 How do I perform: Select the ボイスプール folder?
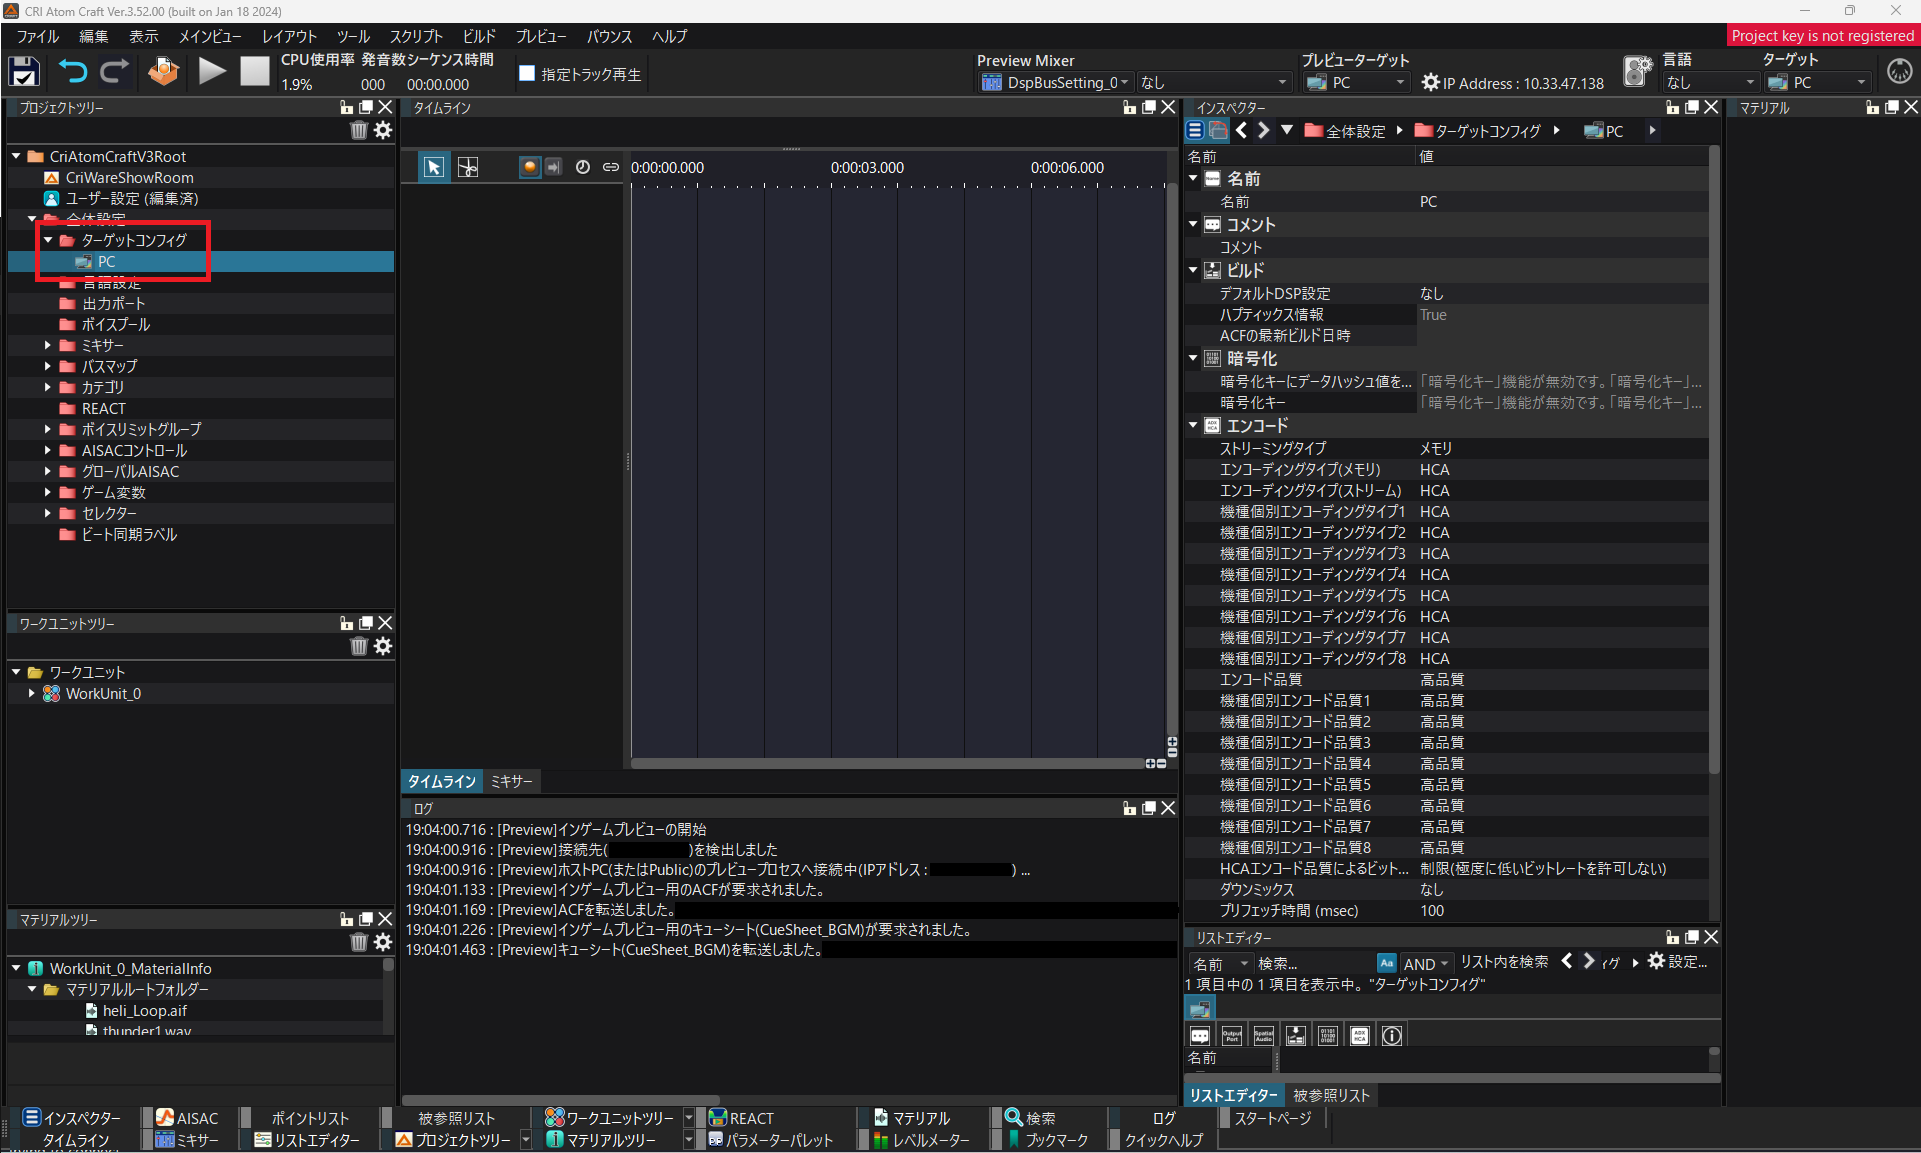tap(116, 324)
